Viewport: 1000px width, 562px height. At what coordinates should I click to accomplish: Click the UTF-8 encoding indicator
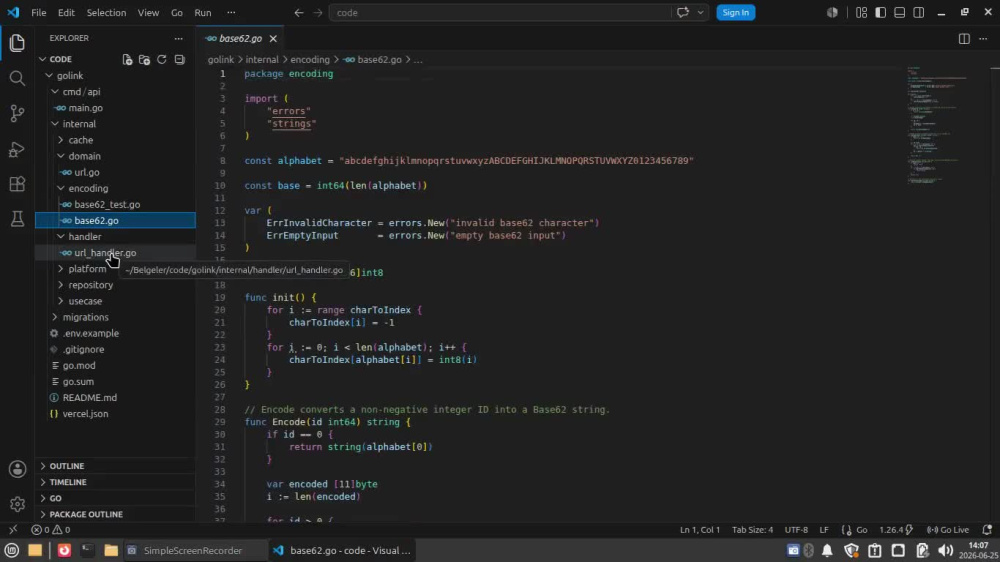pos(796,529)
